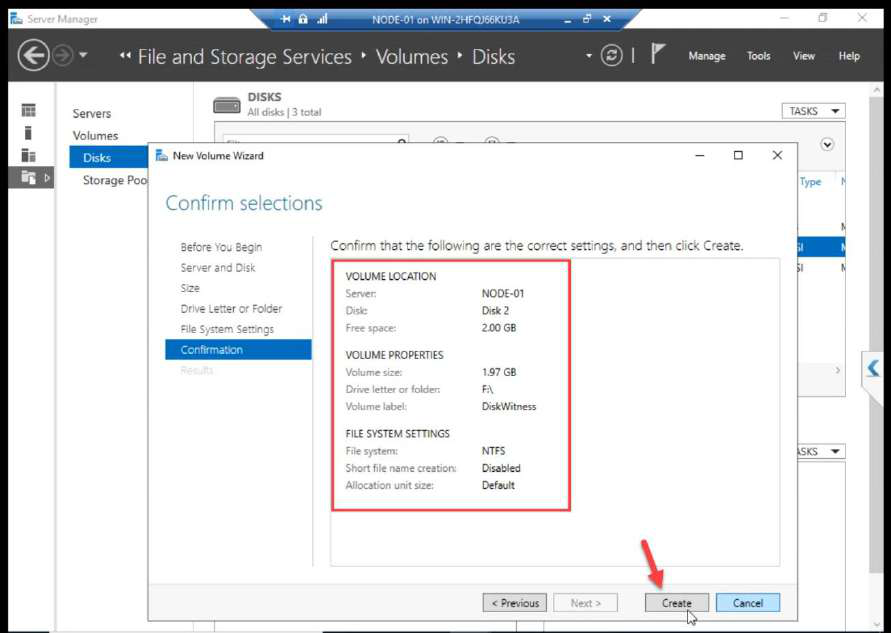The height and width of the screenshot is (633, 891).
Task: Click the Volumes breadcrumb in header
Action: coord(412,56)
